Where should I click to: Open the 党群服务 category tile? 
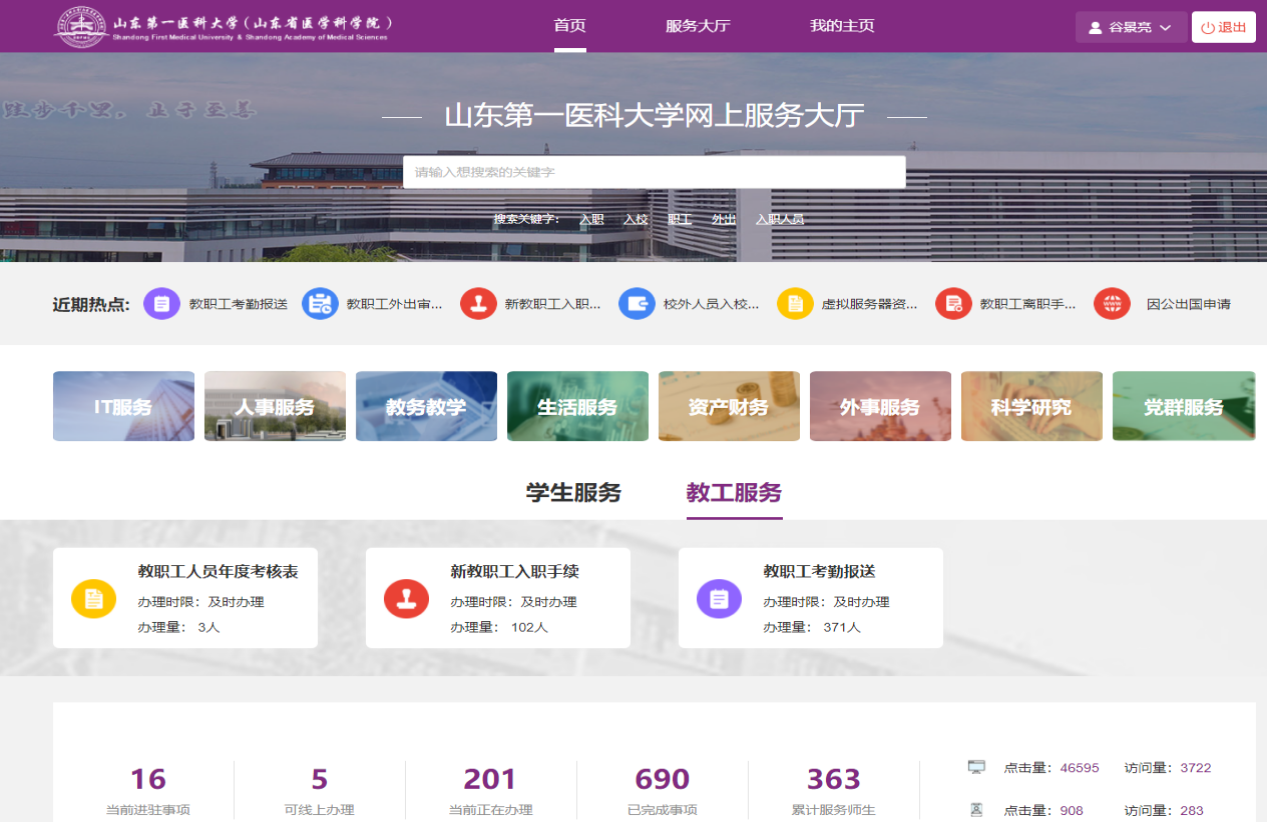1183,406
